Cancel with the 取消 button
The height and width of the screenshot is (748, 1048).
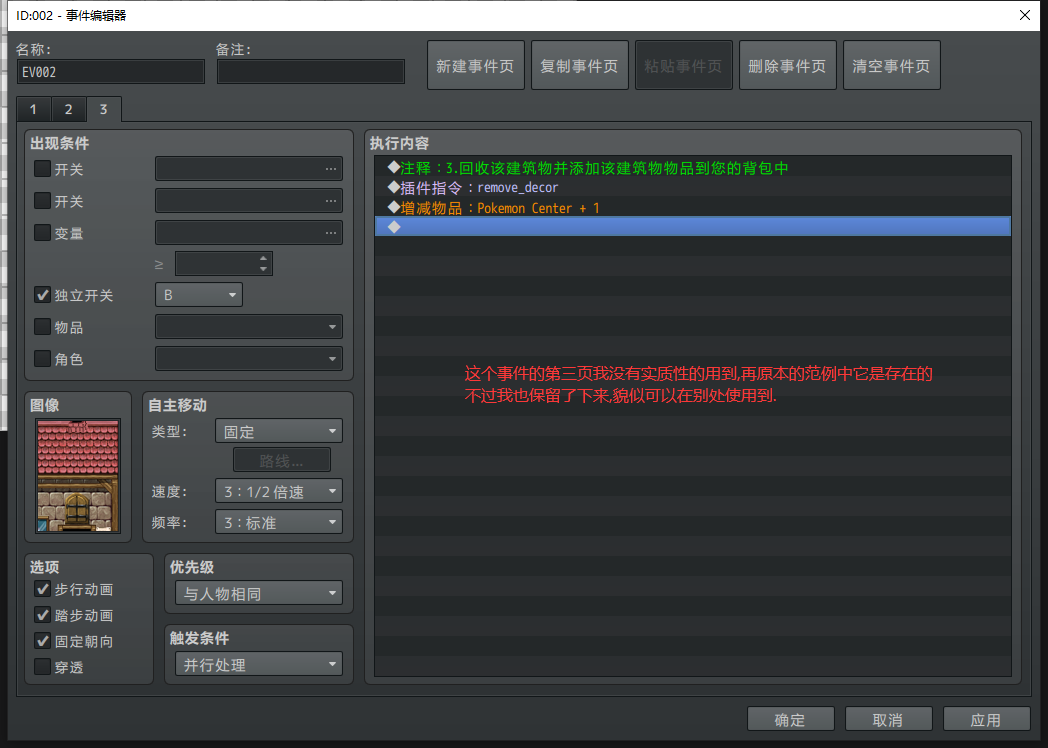(x=888, y=720)
